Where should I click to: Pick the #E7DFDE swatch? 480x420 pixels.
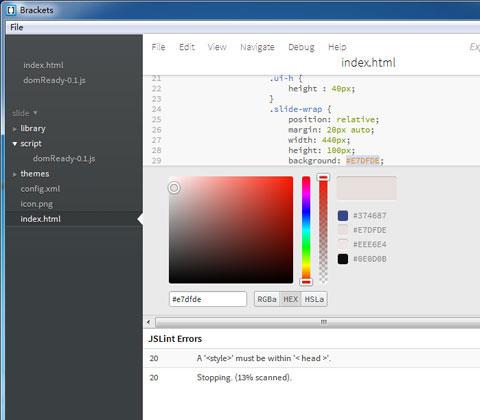point(343,230)
